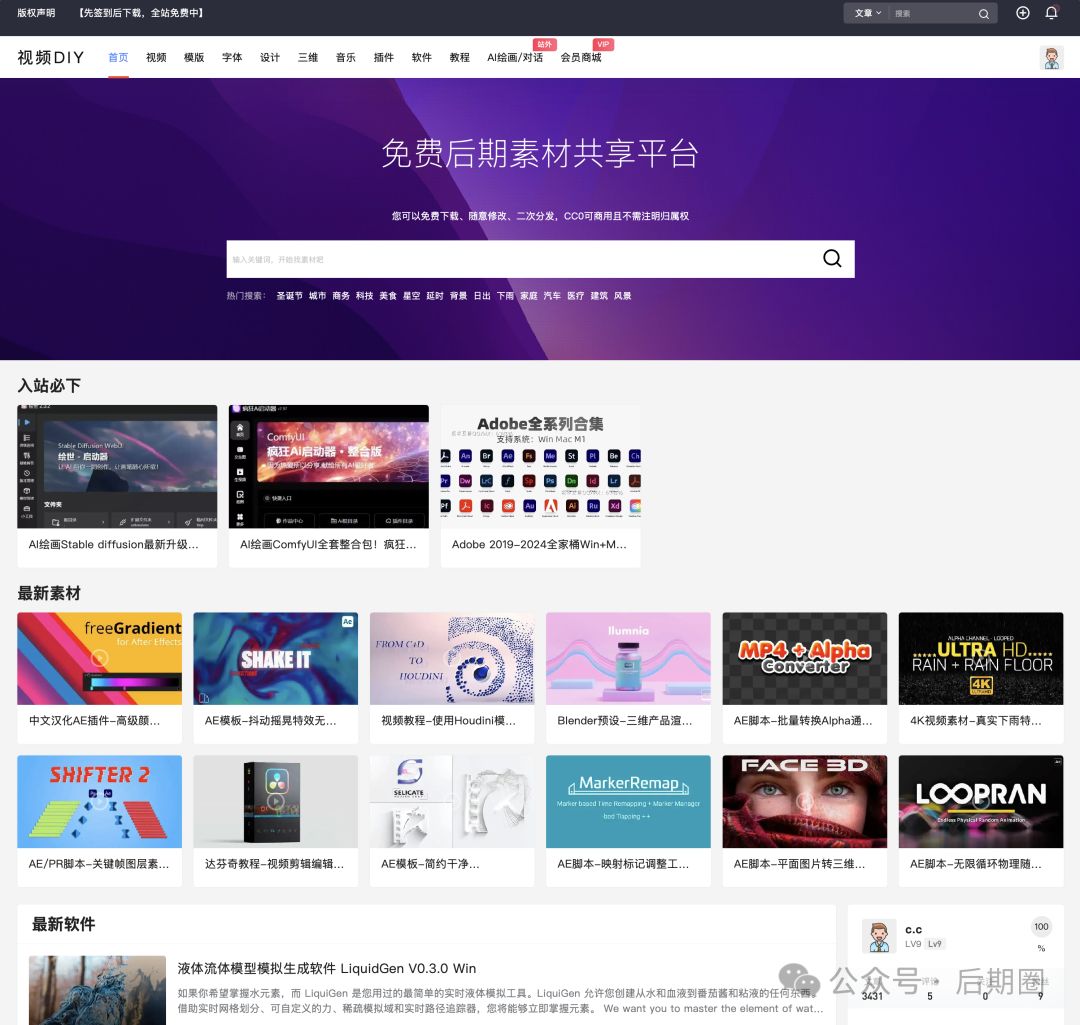
Task: Open the c.c user avatar in sidebar card
Action: click(x=879, y=936)
